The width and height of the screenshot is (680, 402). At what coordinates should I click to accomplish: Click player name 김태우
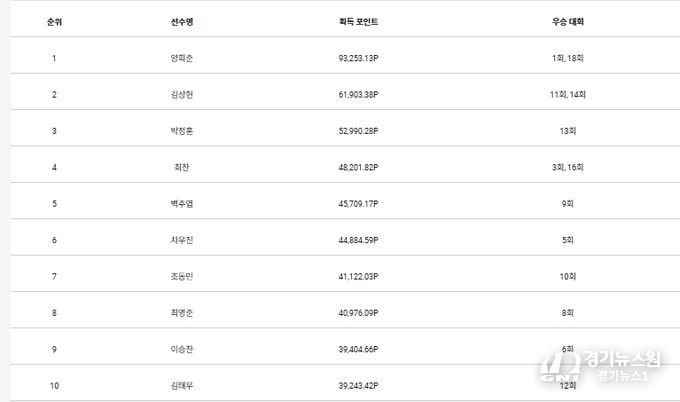pyautogui.click(x=181, y=384)
